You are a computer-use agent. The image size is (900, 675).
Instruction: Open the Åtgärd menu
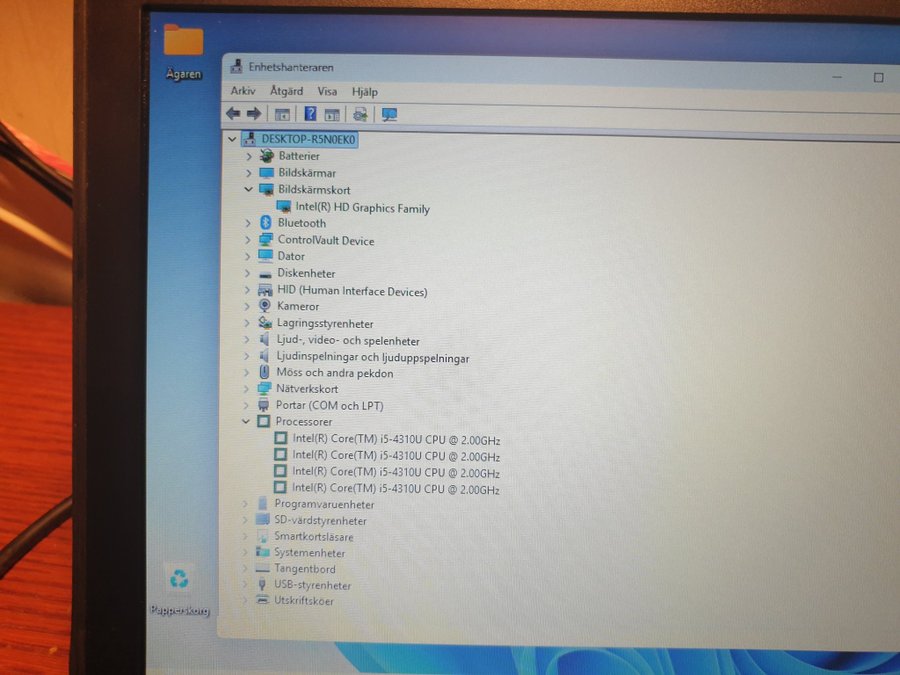click(286, 91)
